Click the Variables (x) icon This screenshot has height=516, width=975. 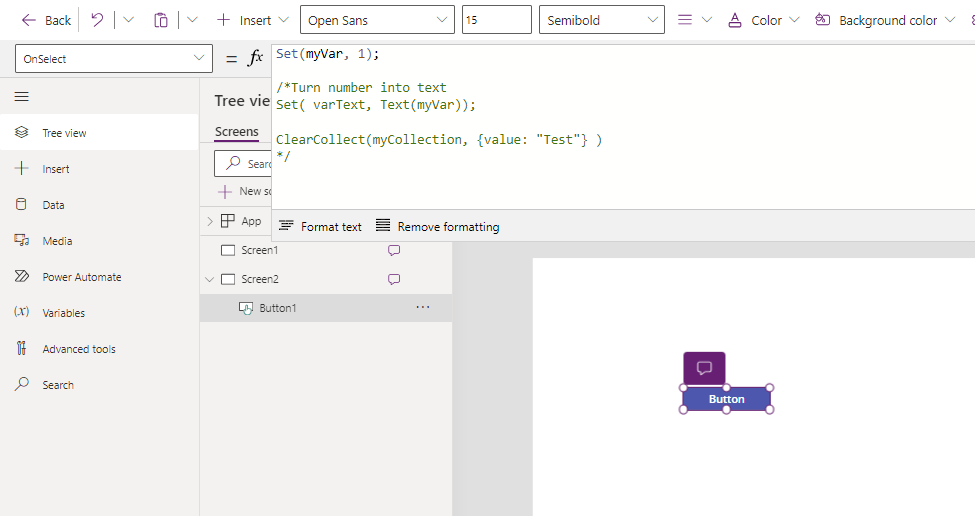(x=22, y=311)
